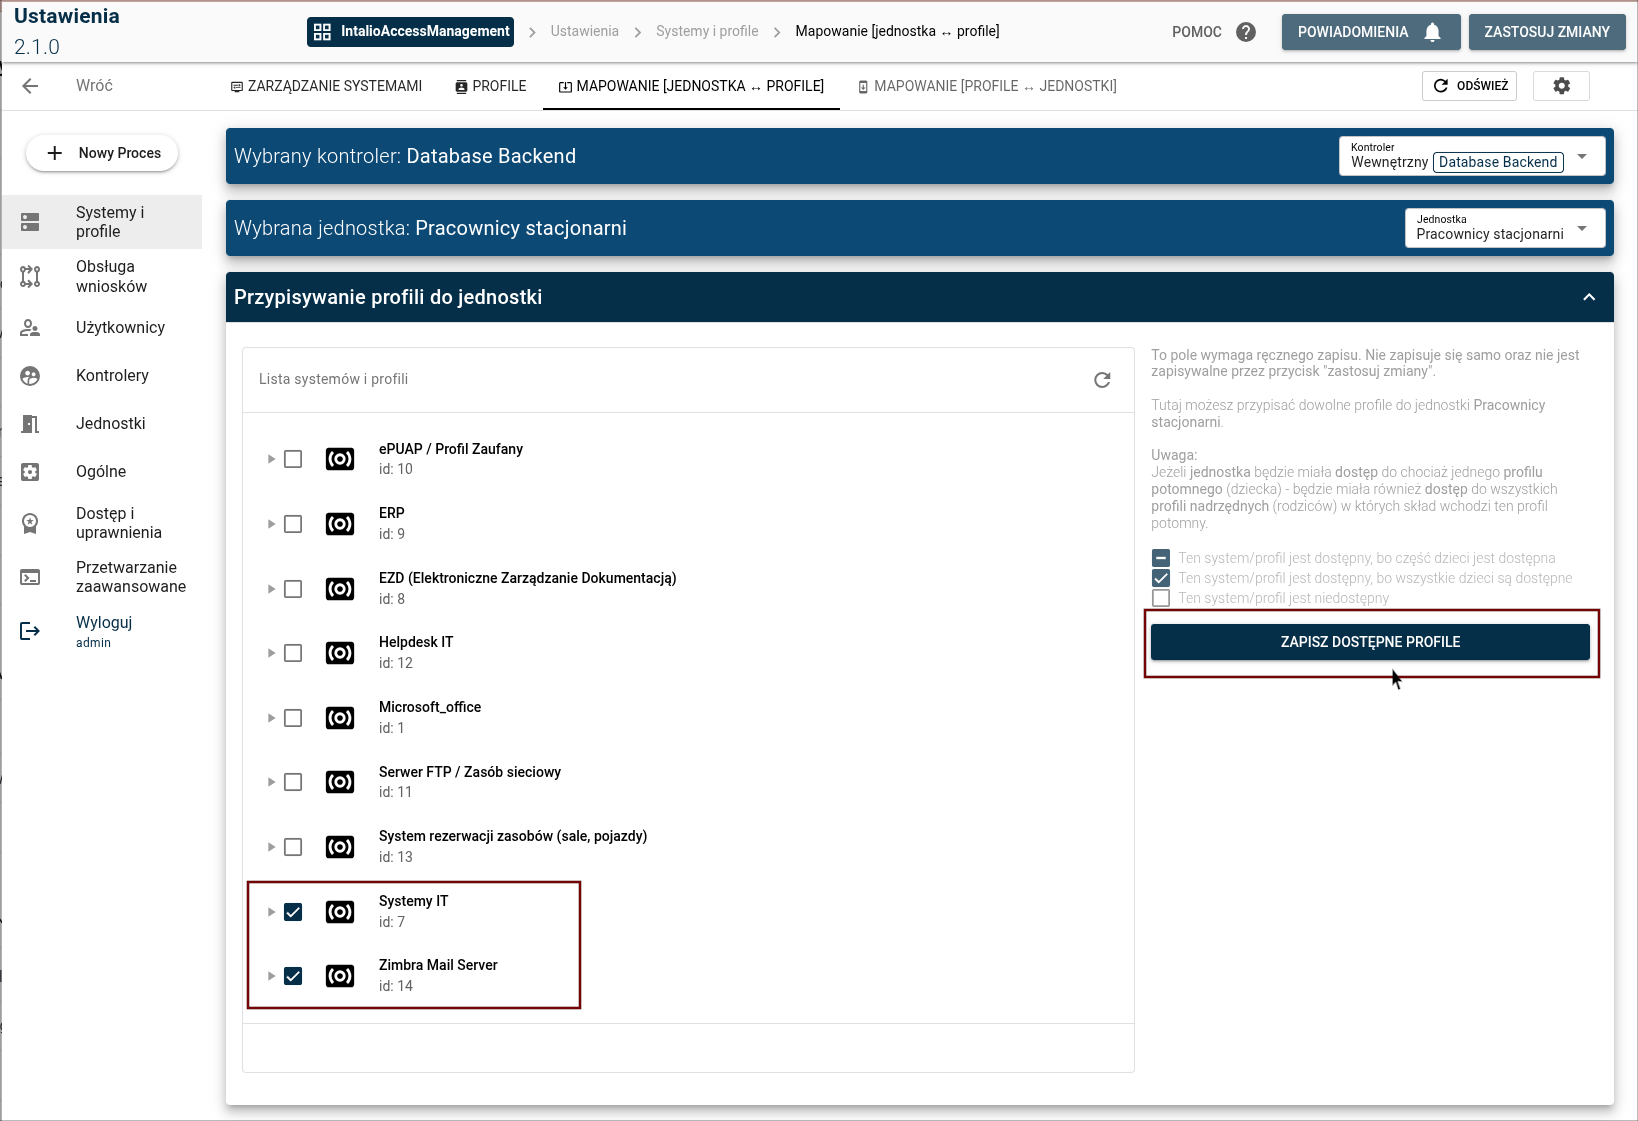Click the IntalioAccessManagement breadcrumb button
Screen dimensions: 1638x1121
(410, 32)
